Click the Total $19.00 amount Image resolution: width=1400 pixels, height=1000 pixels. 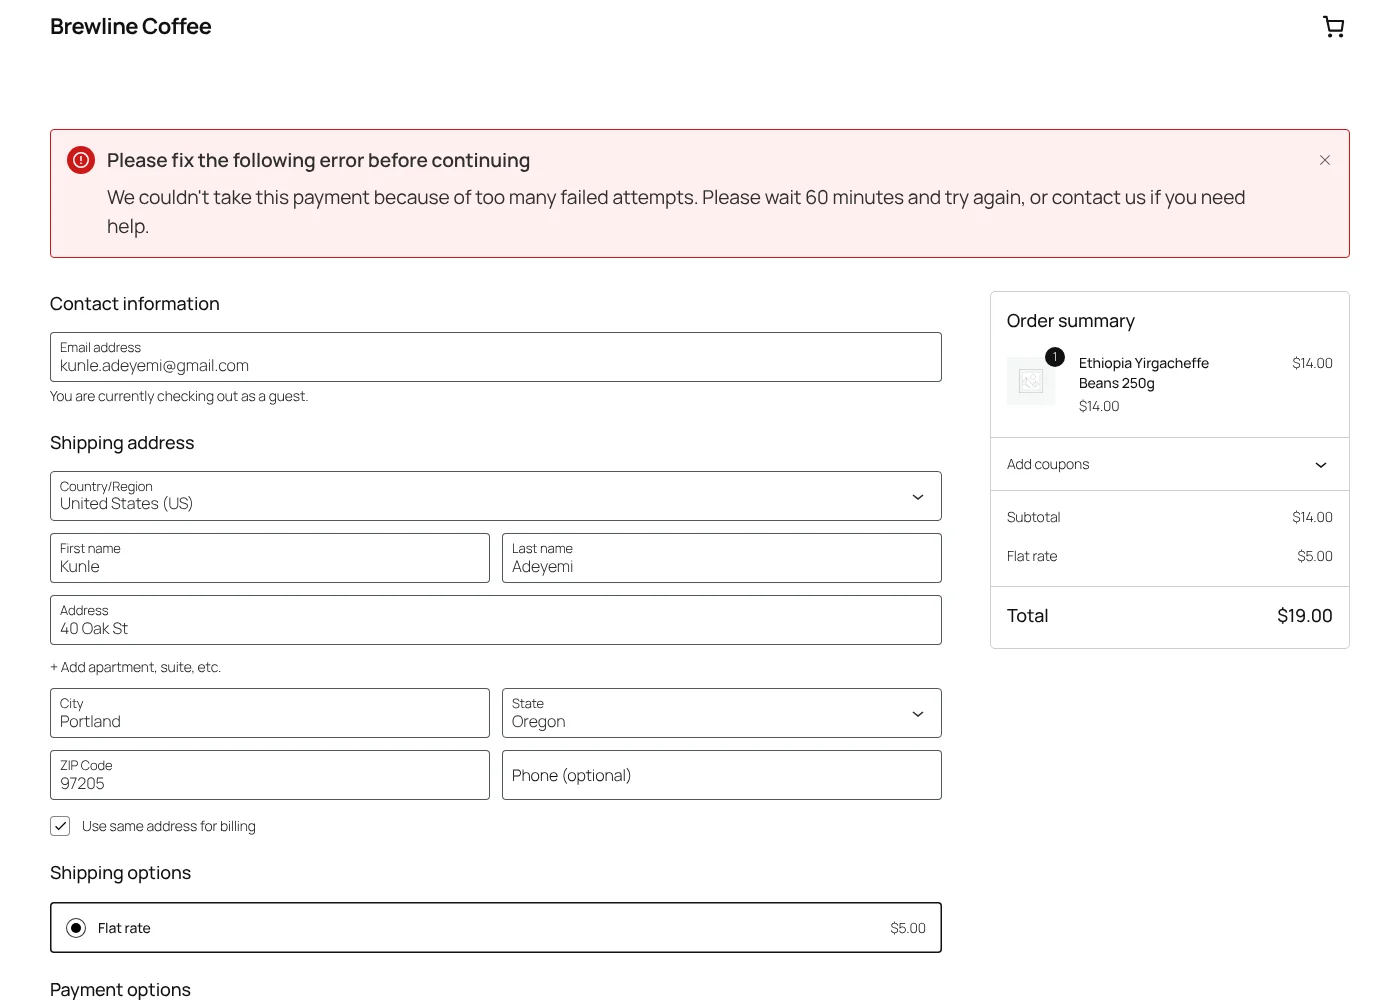point(1305,616)
